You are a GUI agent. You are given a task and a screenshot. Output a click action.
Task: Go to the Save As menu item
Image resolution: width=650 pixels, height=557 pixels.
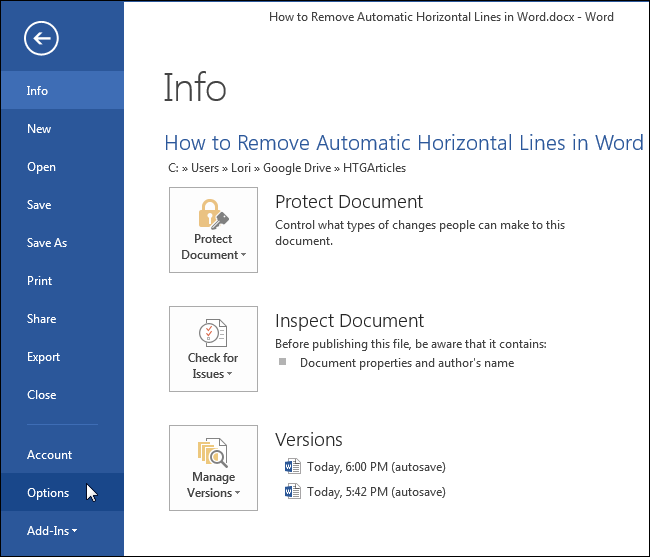(47, 243)
